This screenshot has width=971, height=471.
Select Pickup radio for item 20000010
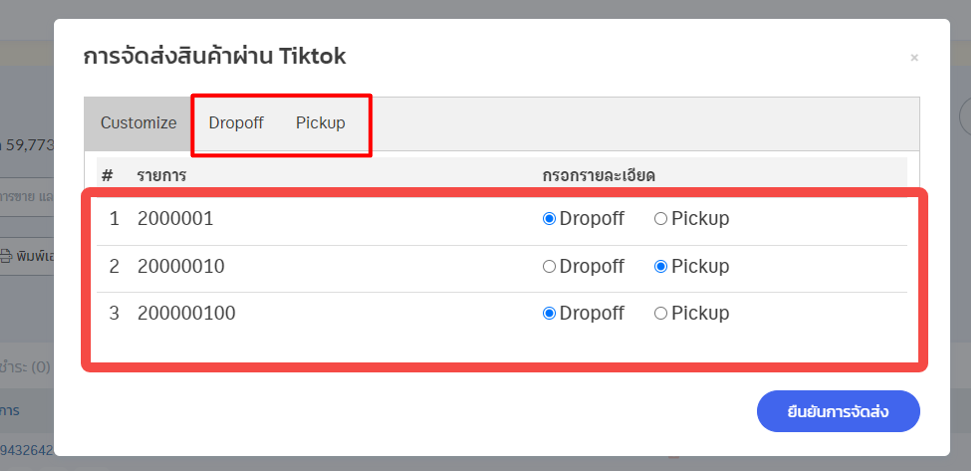pyautogui.click(x=660, y=267)
